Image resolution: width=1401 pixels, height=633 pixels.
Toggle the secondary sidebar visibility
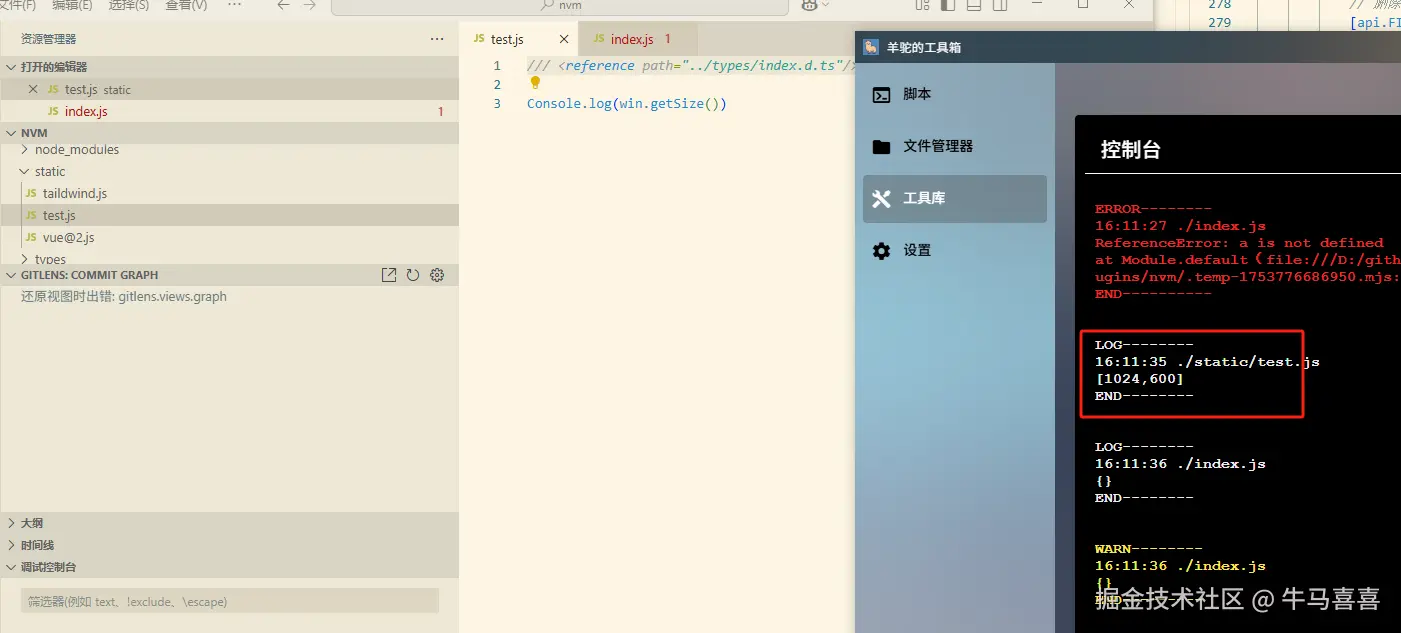[x=999, y=5]
